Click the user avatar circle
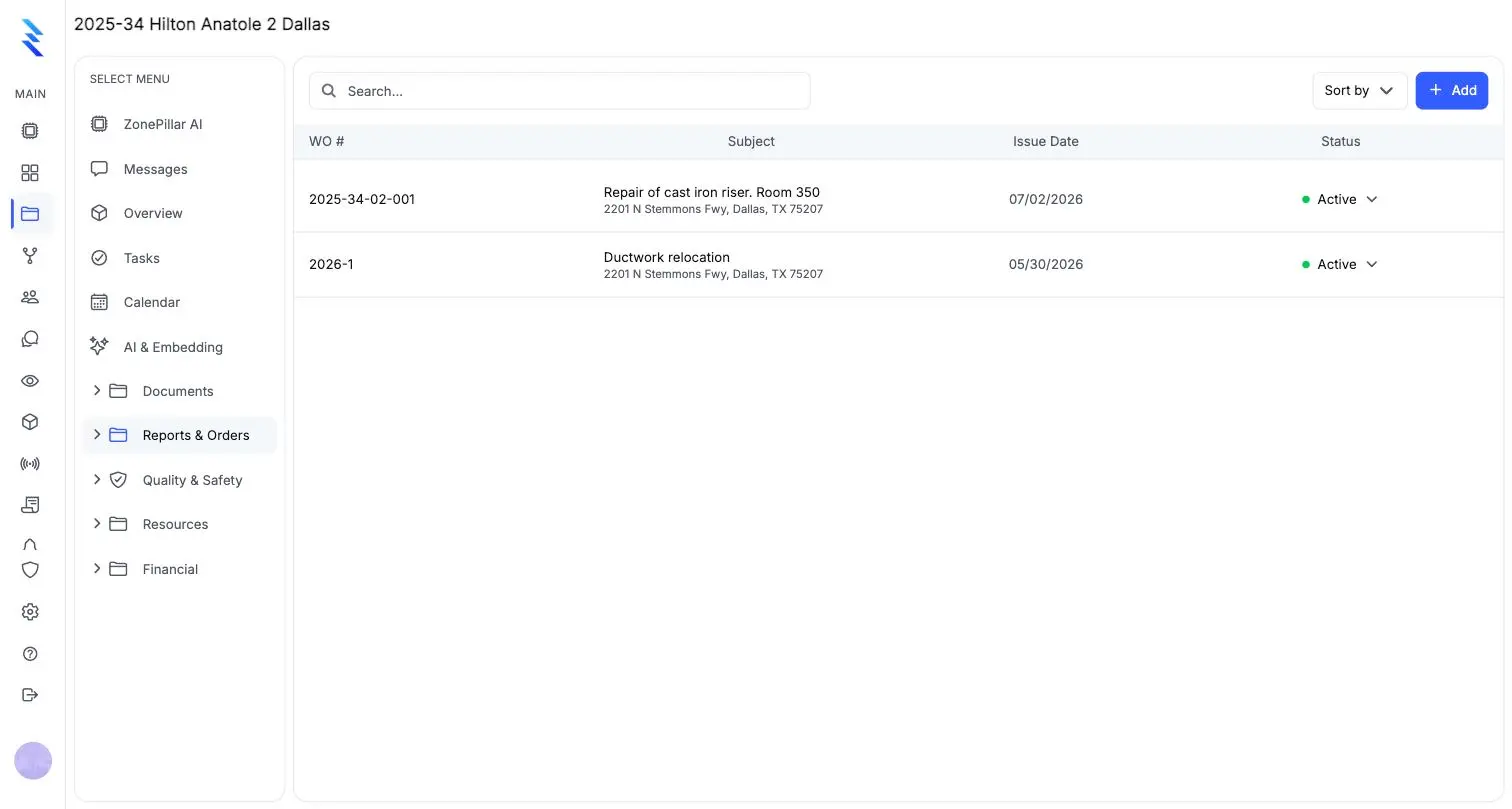This screenshot has width=1512, height=809. click(33, 761)
